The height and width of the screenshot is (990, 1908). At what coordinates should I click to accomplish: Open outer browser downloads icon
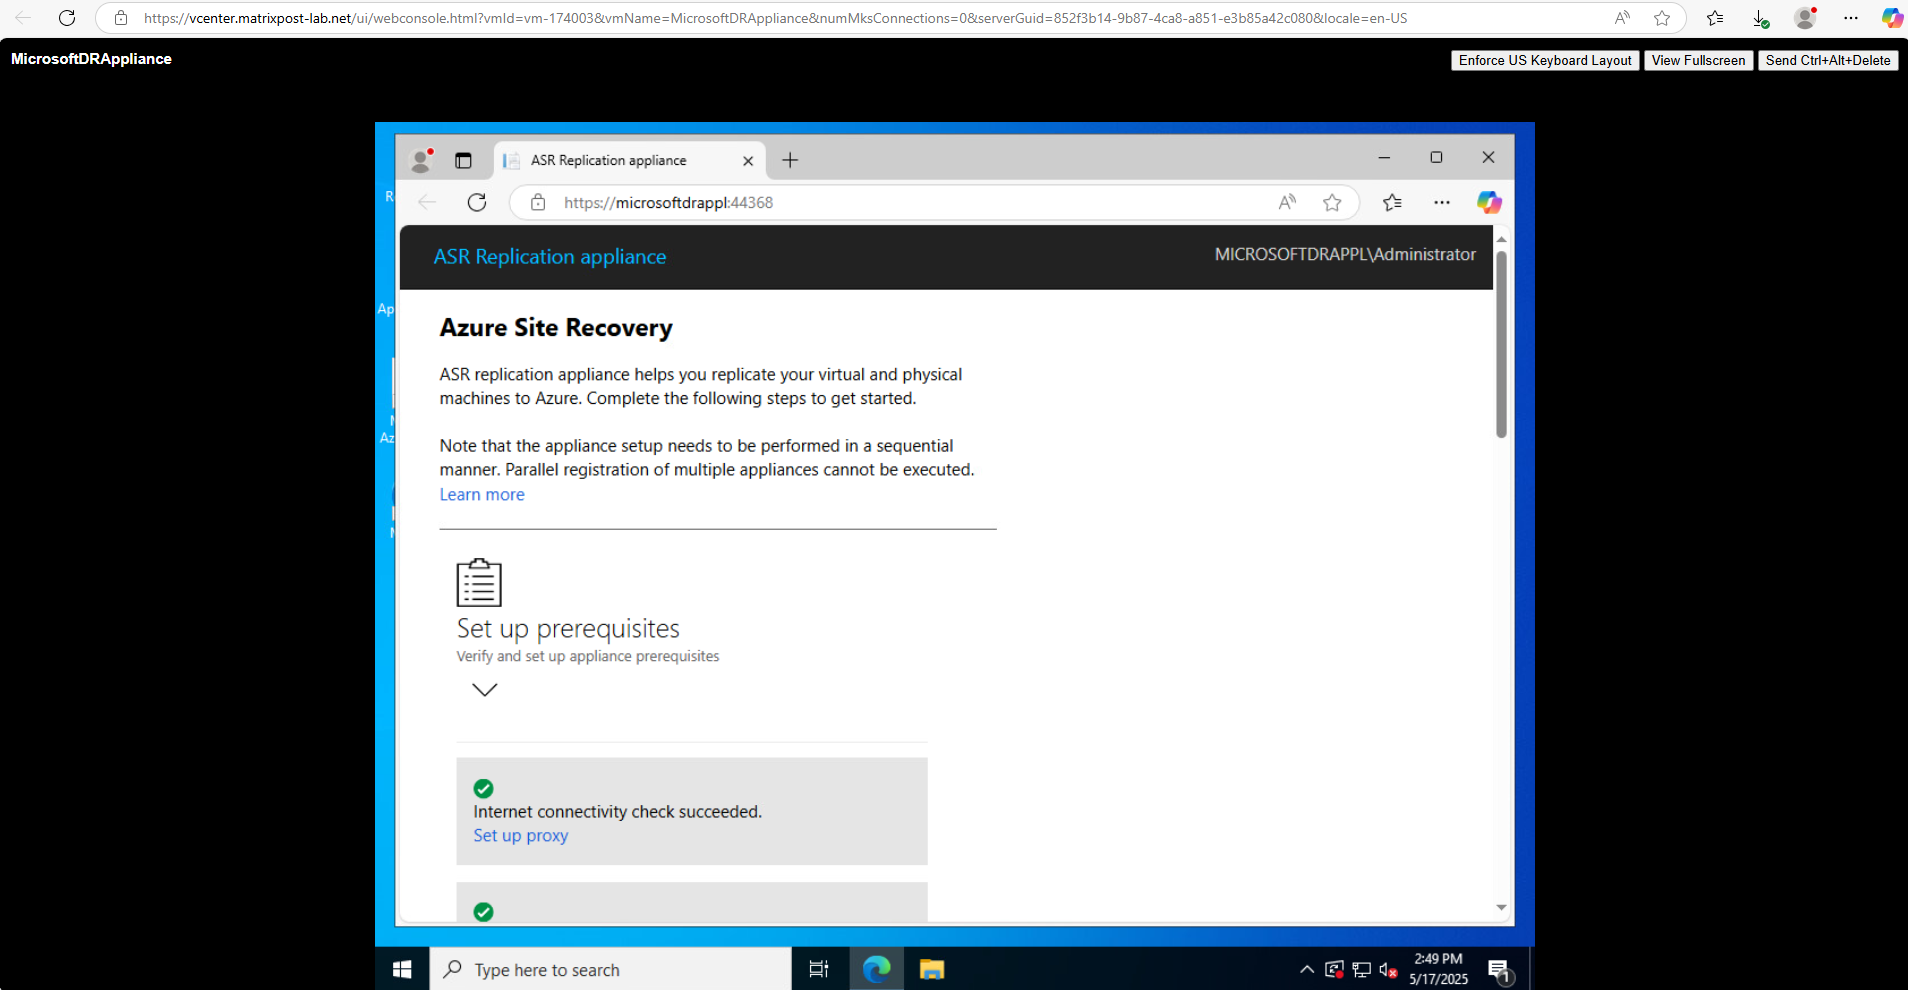tap(1760, 18)
